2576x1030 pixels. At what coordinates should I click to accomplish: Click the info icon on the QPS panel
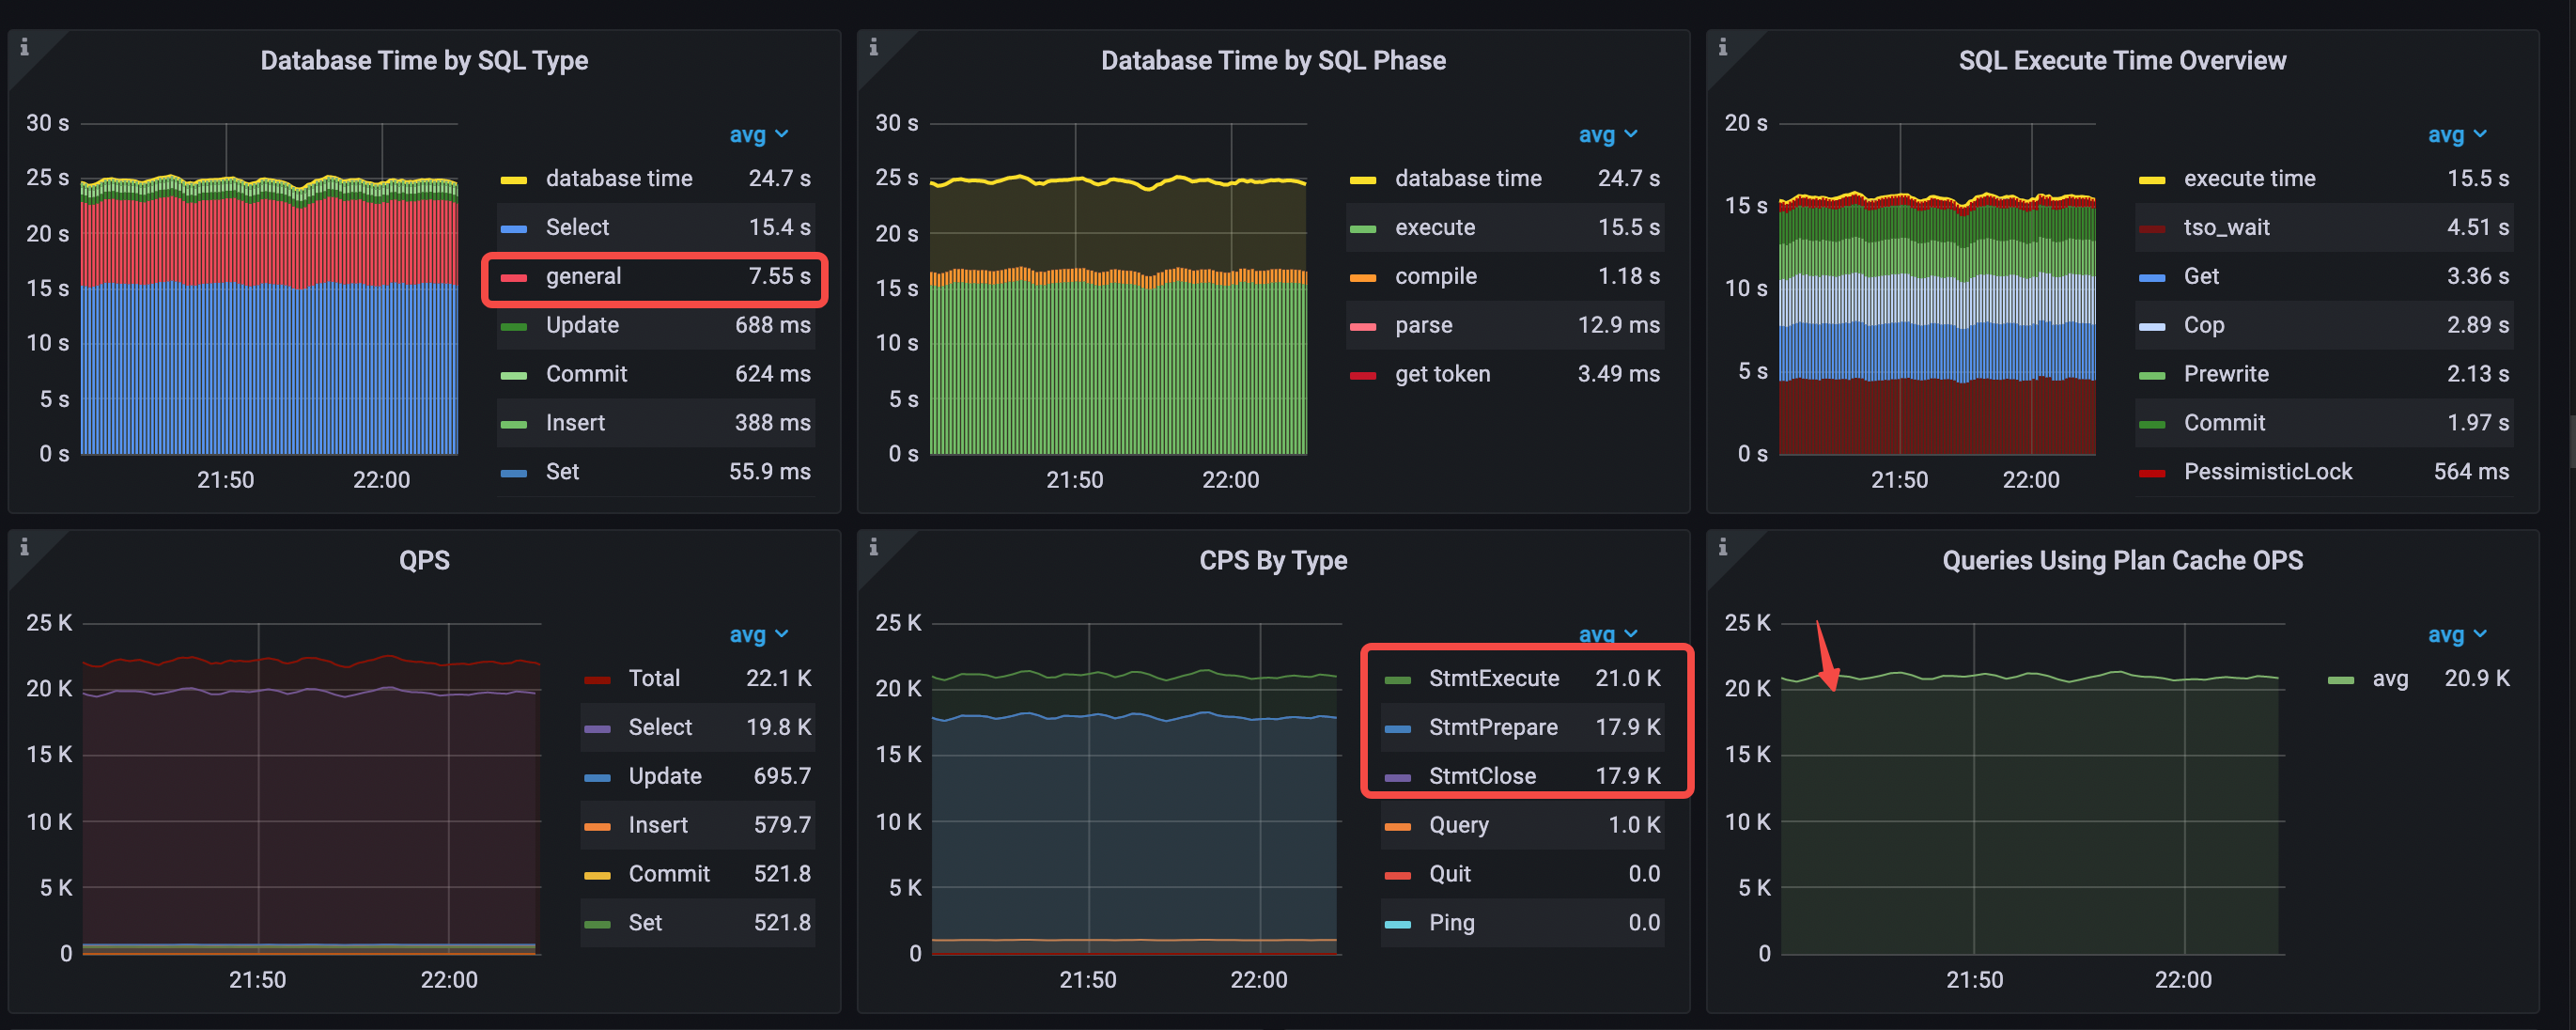(24, 547)
